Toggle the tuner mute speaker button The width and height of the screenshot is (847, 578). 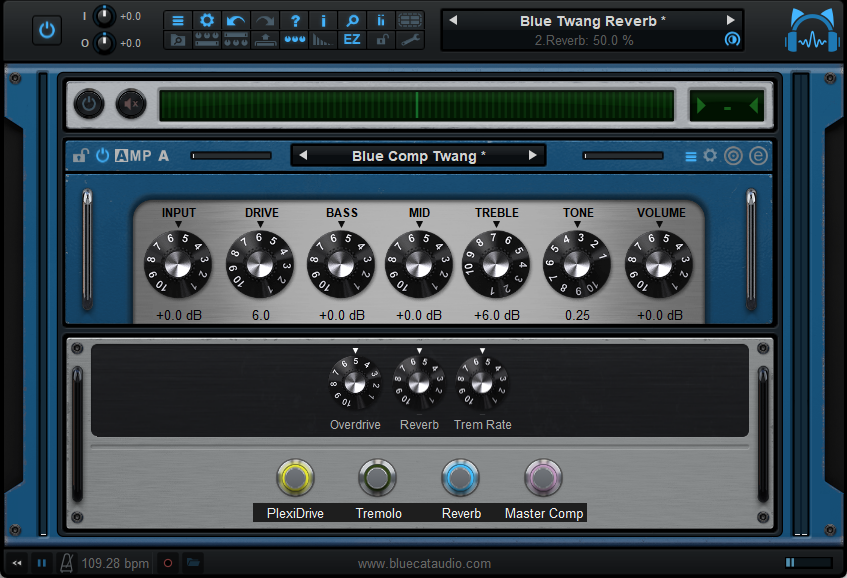131,104
